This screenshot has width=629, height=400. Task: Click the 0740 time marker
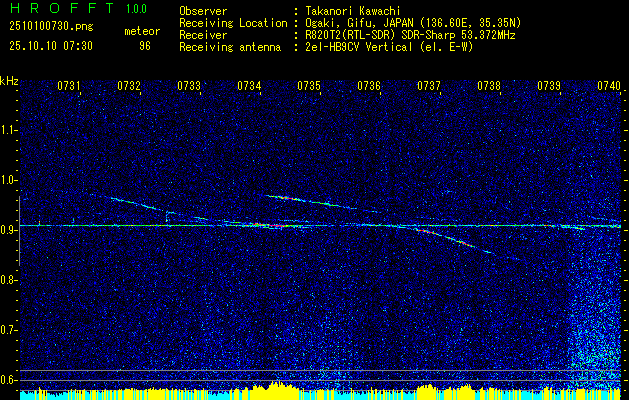(x=609, y=85)
